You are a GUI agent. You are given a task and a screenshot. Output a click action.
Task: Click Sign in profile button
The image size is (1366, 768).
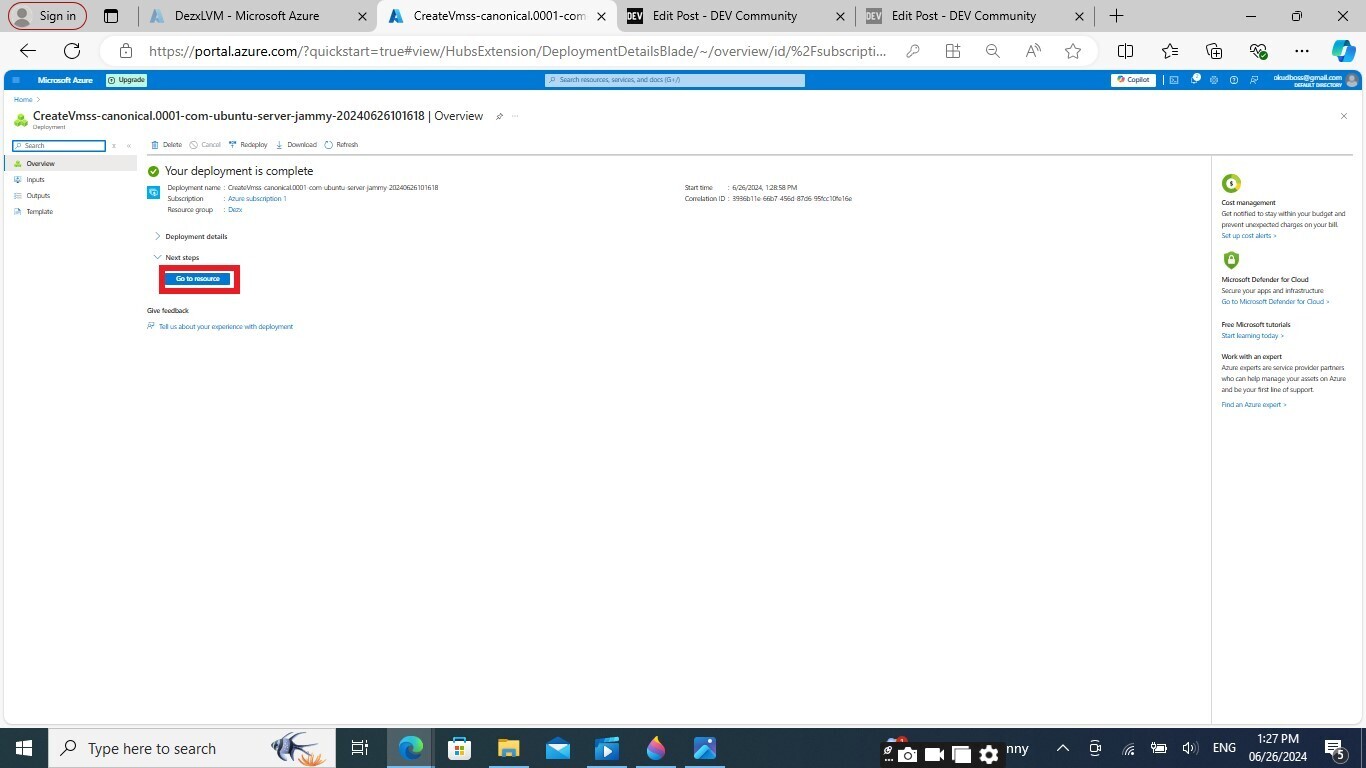46,16
